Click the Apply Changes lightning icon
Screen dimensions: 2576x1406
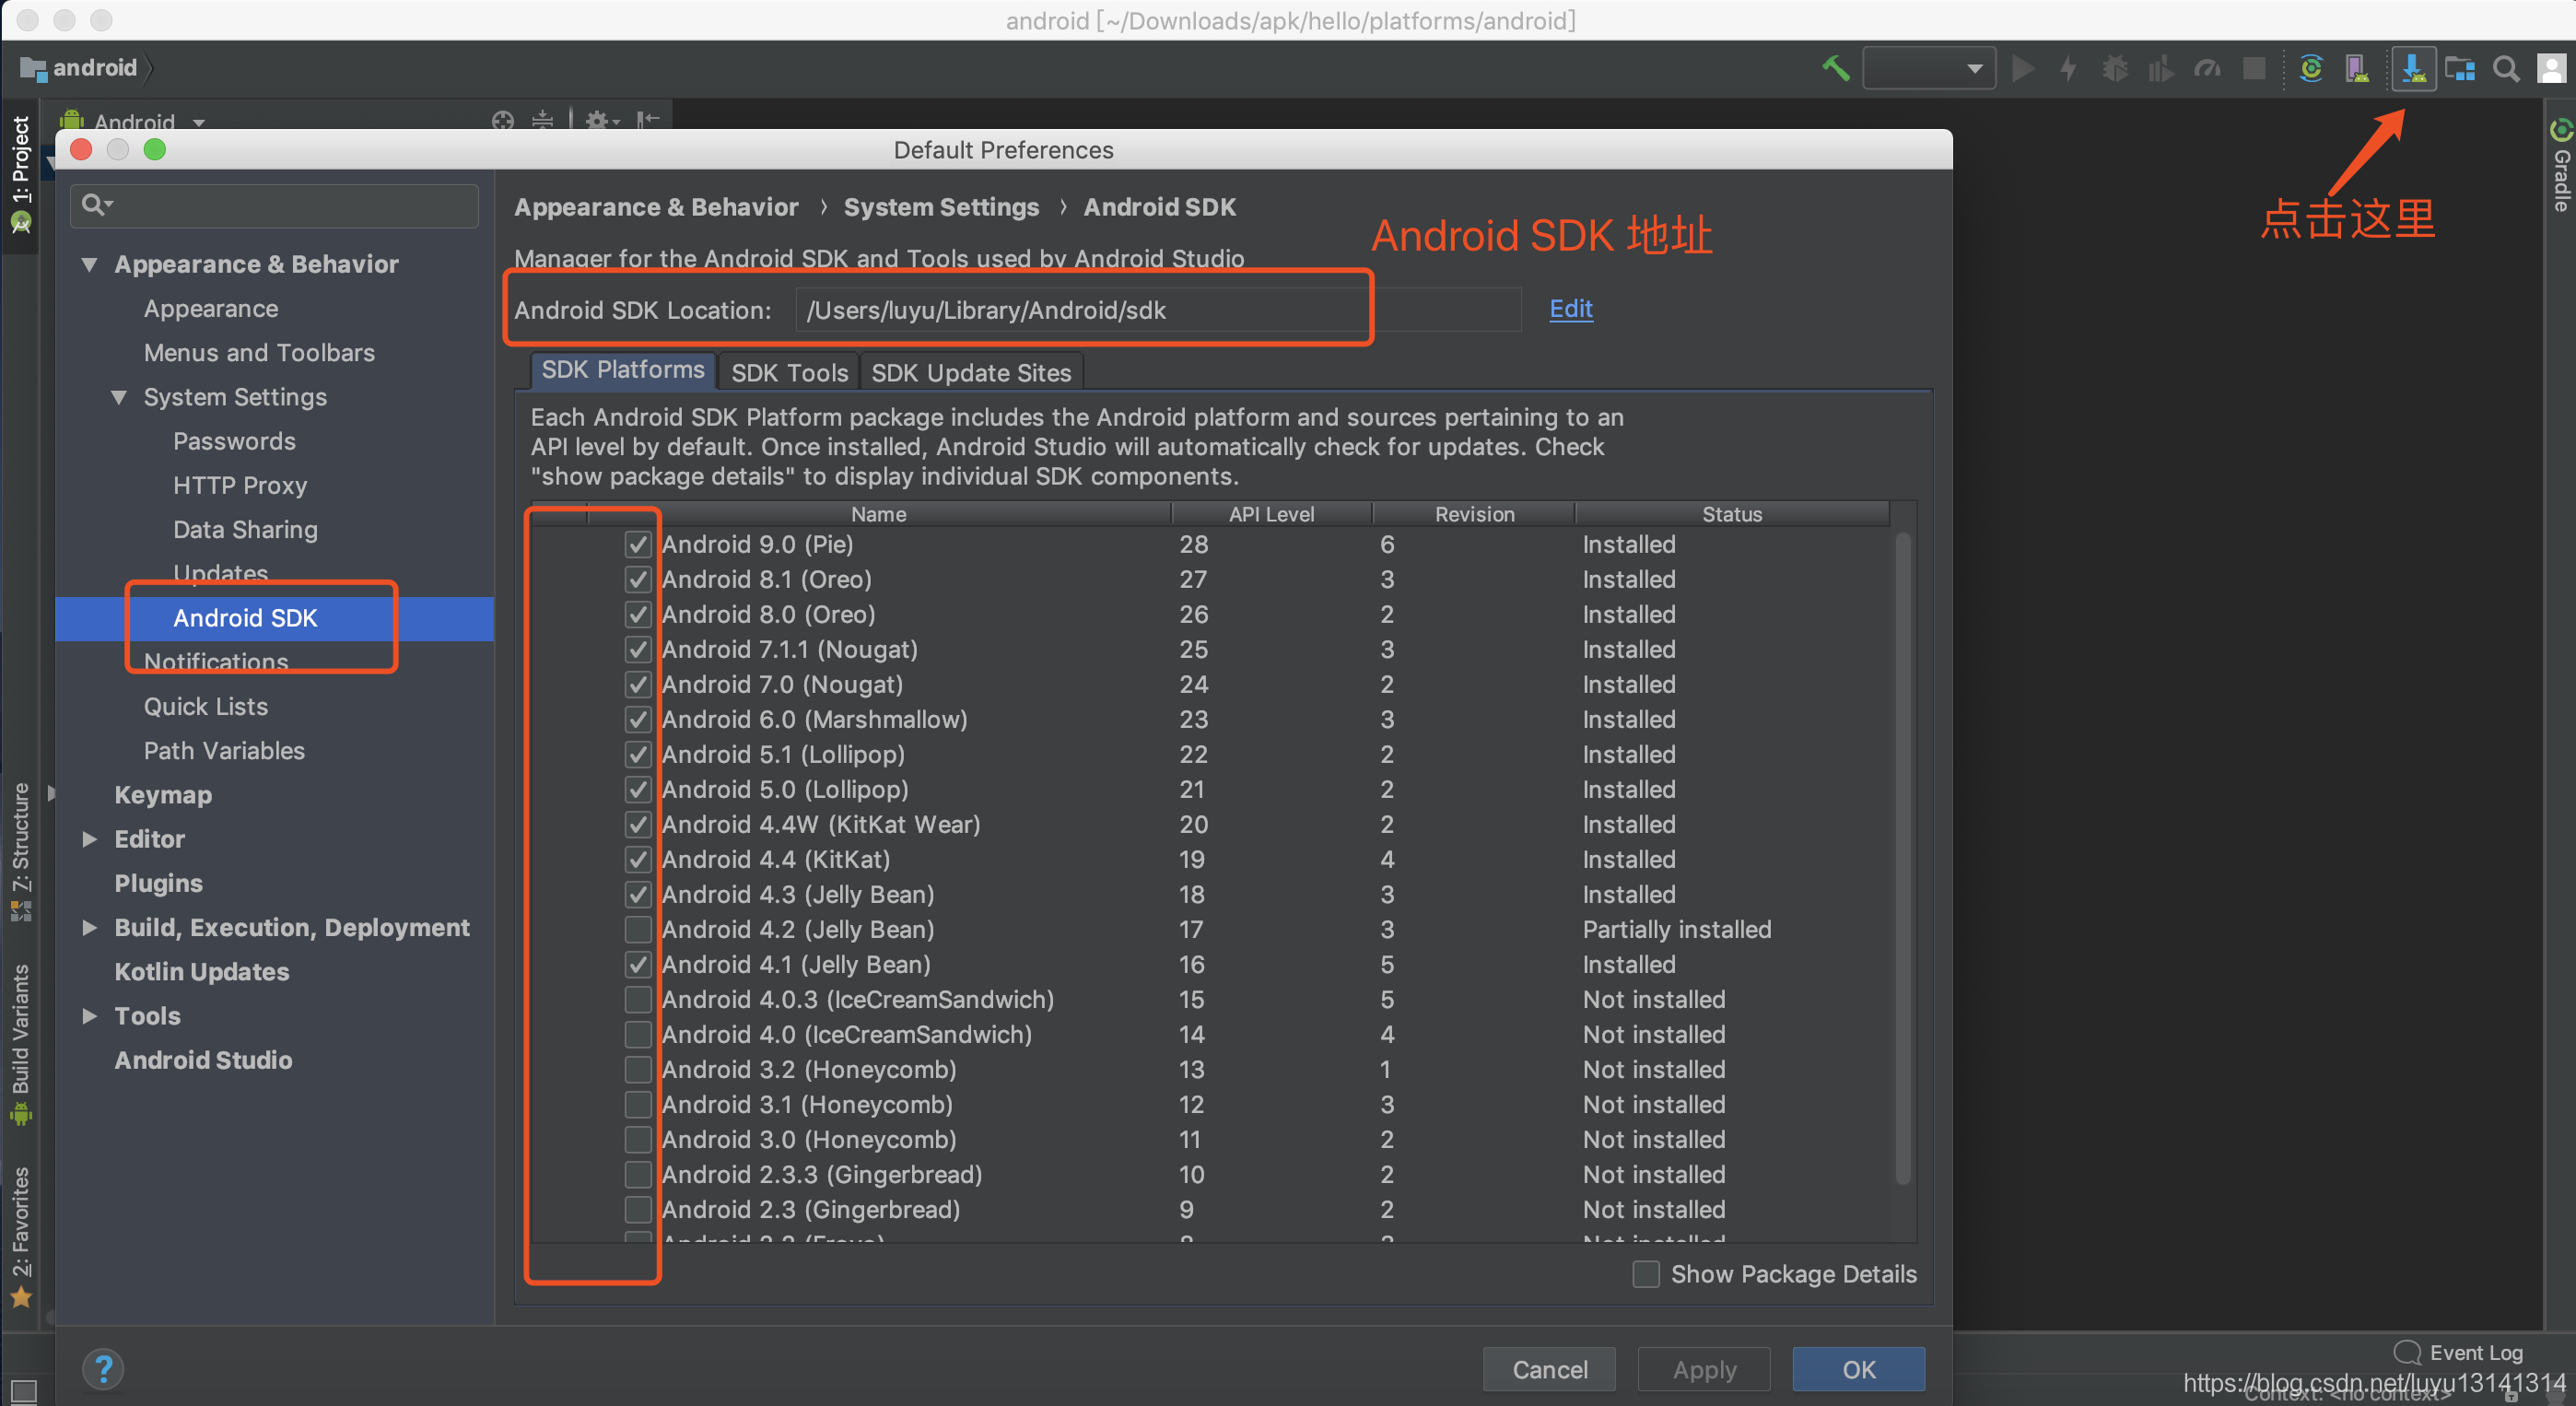(2069, 68)
